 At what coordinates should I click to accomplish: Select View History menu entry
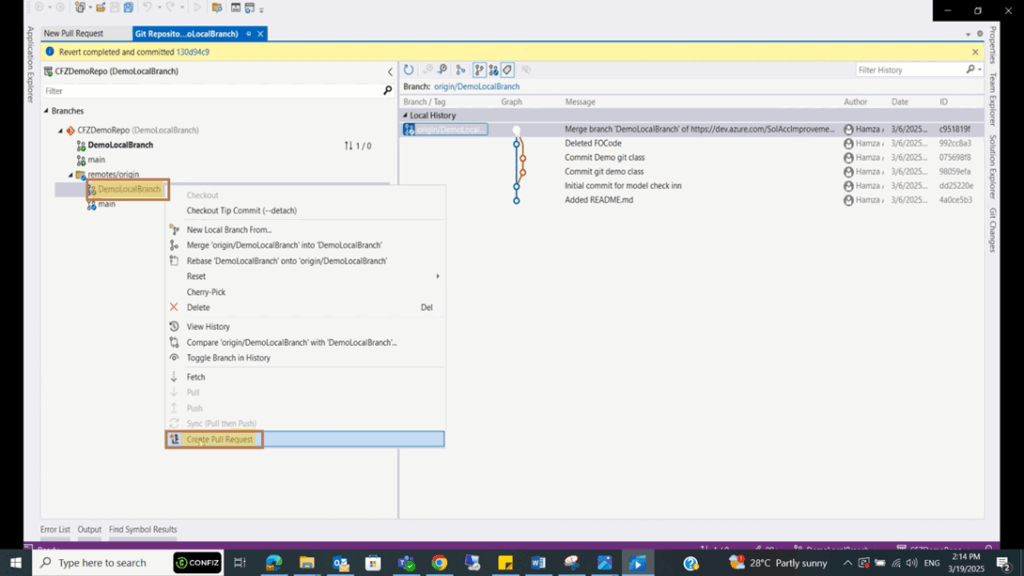(305, 327)
